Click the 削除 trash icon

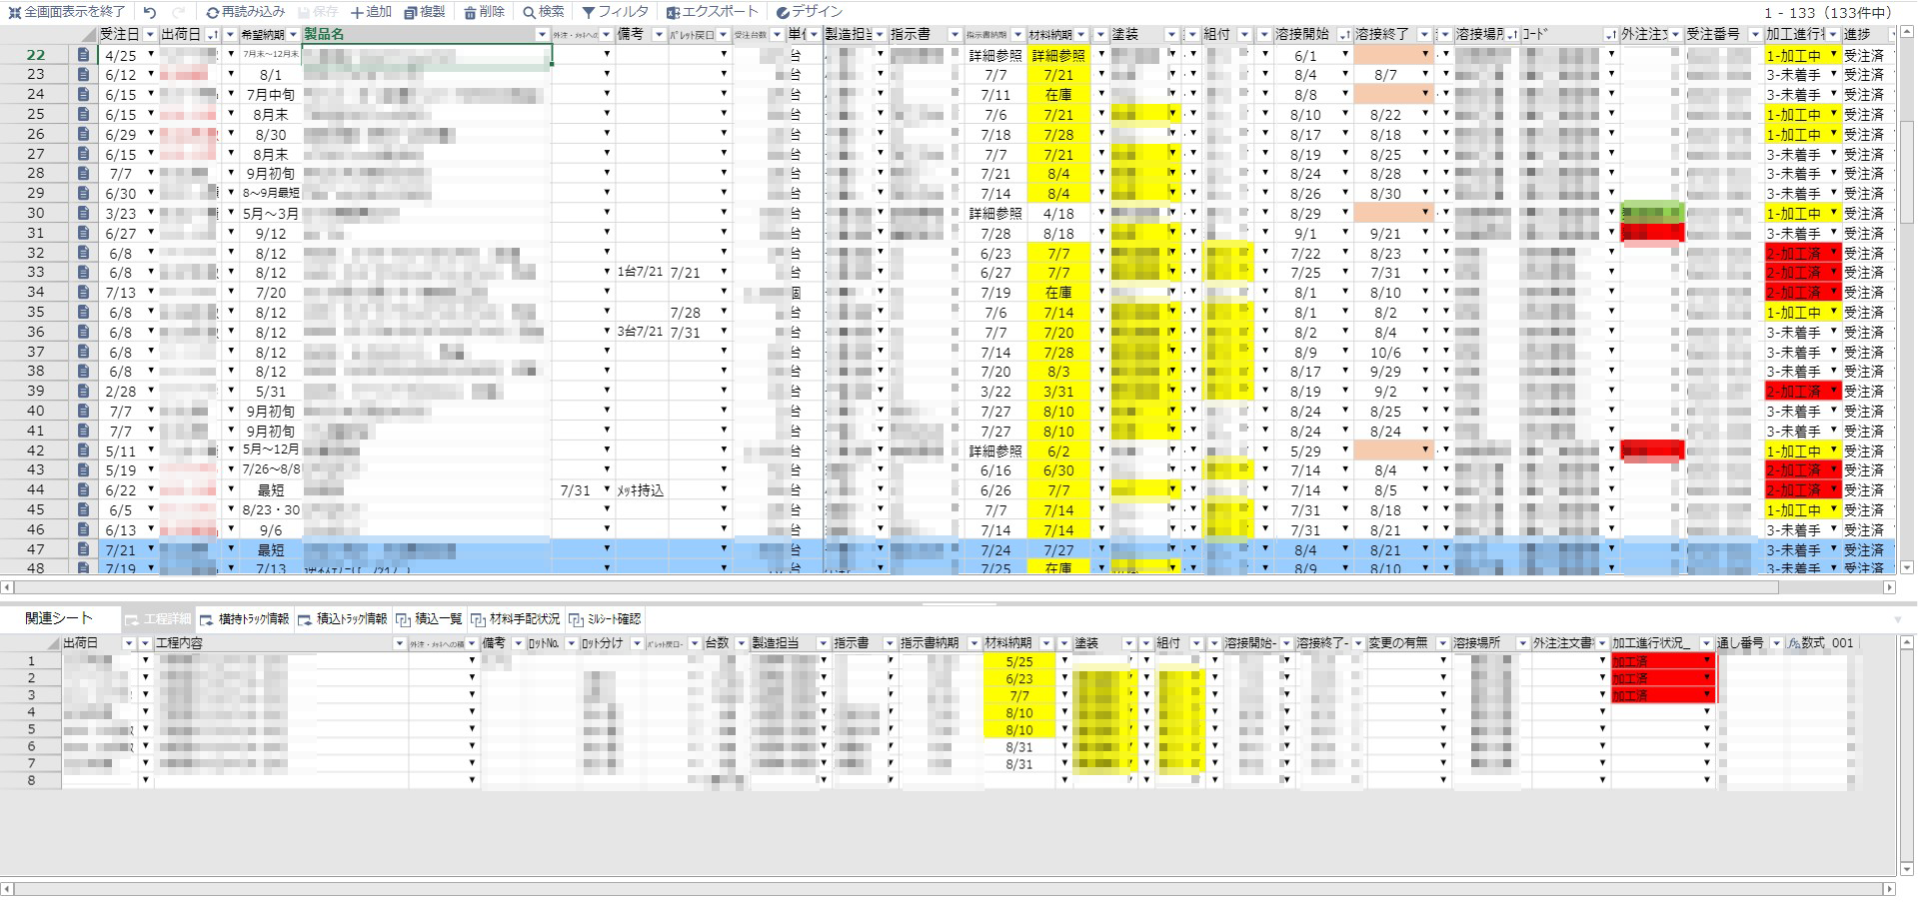click(x=470, y=12)
